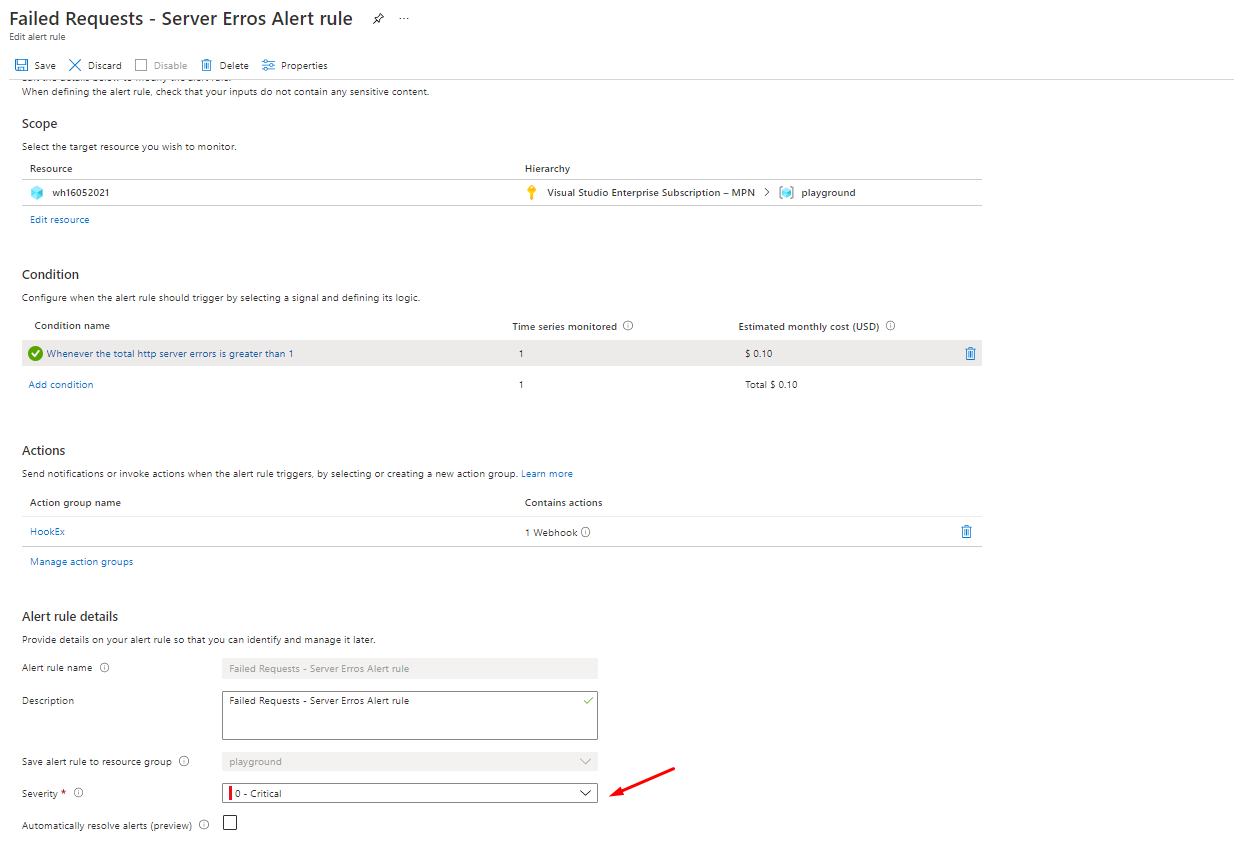Screen dimensions: 1234x862
Task: Show info for Automatically resolve alerts
Action: [204, 825]
